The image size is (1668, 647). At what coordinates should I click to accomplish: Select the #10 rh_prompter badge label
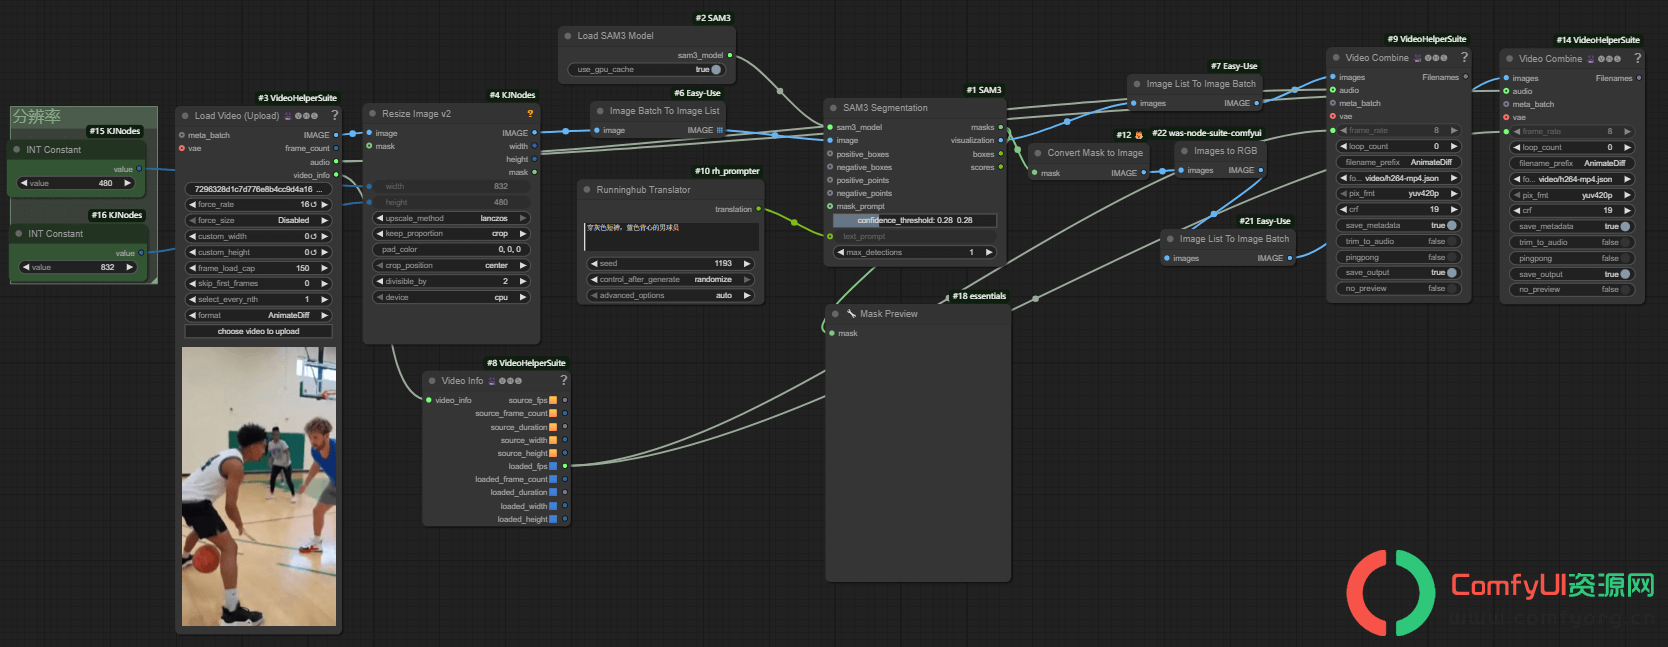[727, 171]
